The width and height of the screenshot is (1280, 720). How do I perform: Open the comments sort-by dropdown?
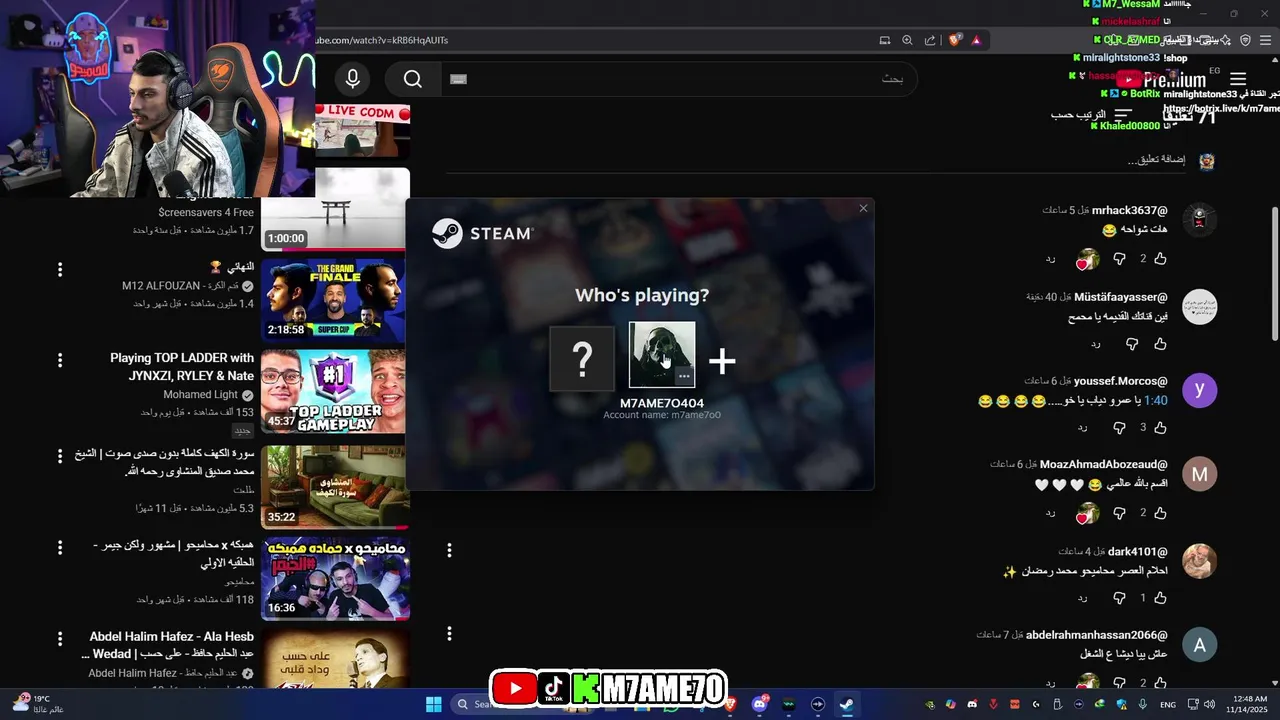point(1092,115)
